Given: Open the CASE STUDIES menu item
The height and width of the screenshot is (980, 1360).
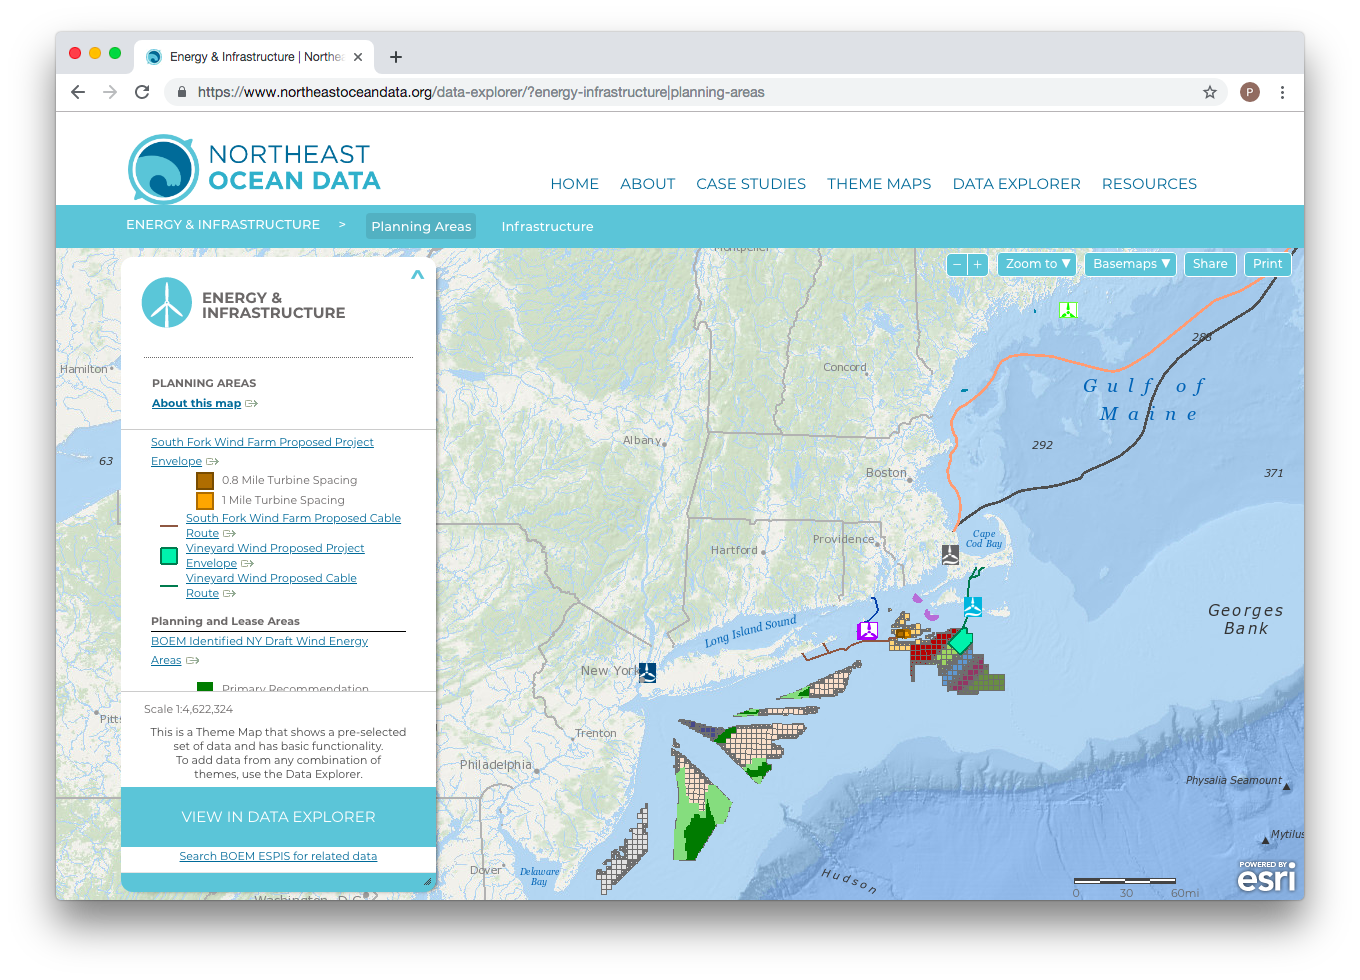Looking at the screenshot, I should pos(751,184).
